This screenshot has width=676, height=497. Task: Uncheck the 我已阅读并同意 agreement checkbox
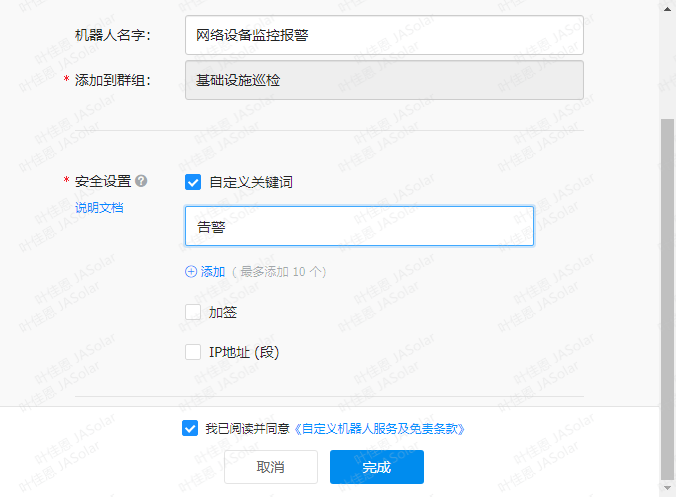(x=190, y=428)
